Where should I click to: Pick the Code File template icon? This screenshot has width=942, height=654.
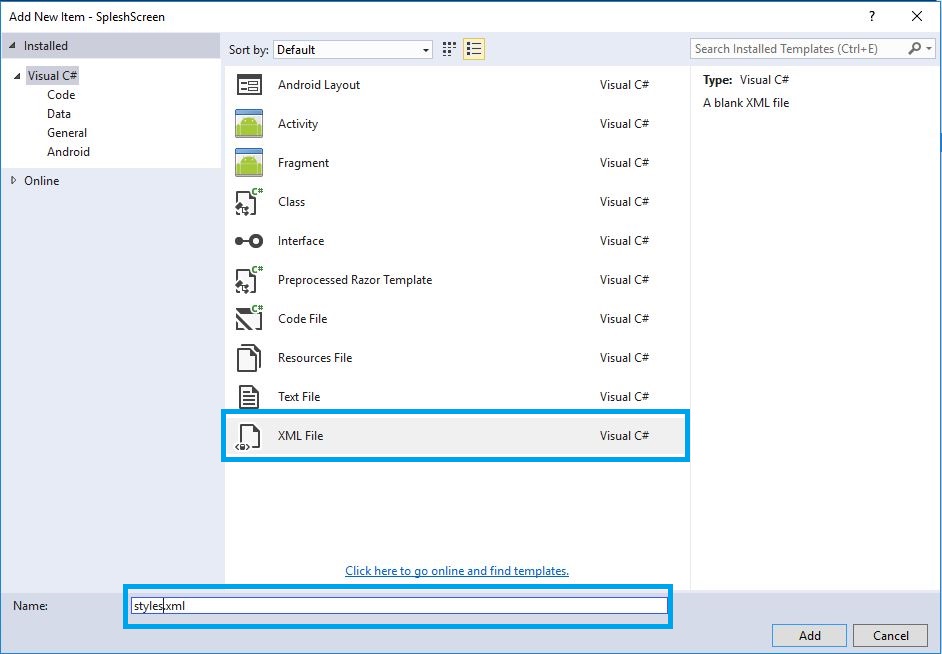tap(249, 319)
